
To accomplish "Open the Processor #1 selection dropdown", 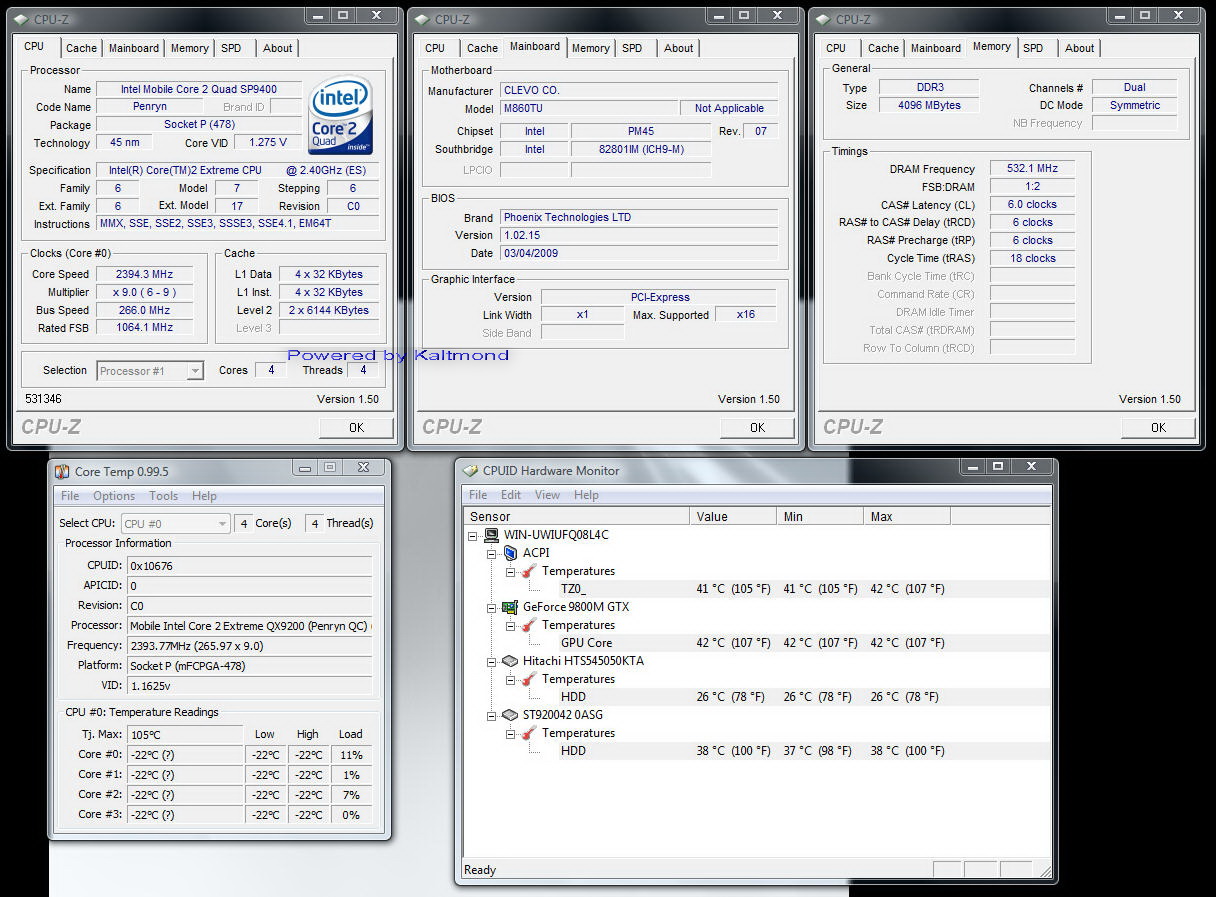I will tap(195, 371).
